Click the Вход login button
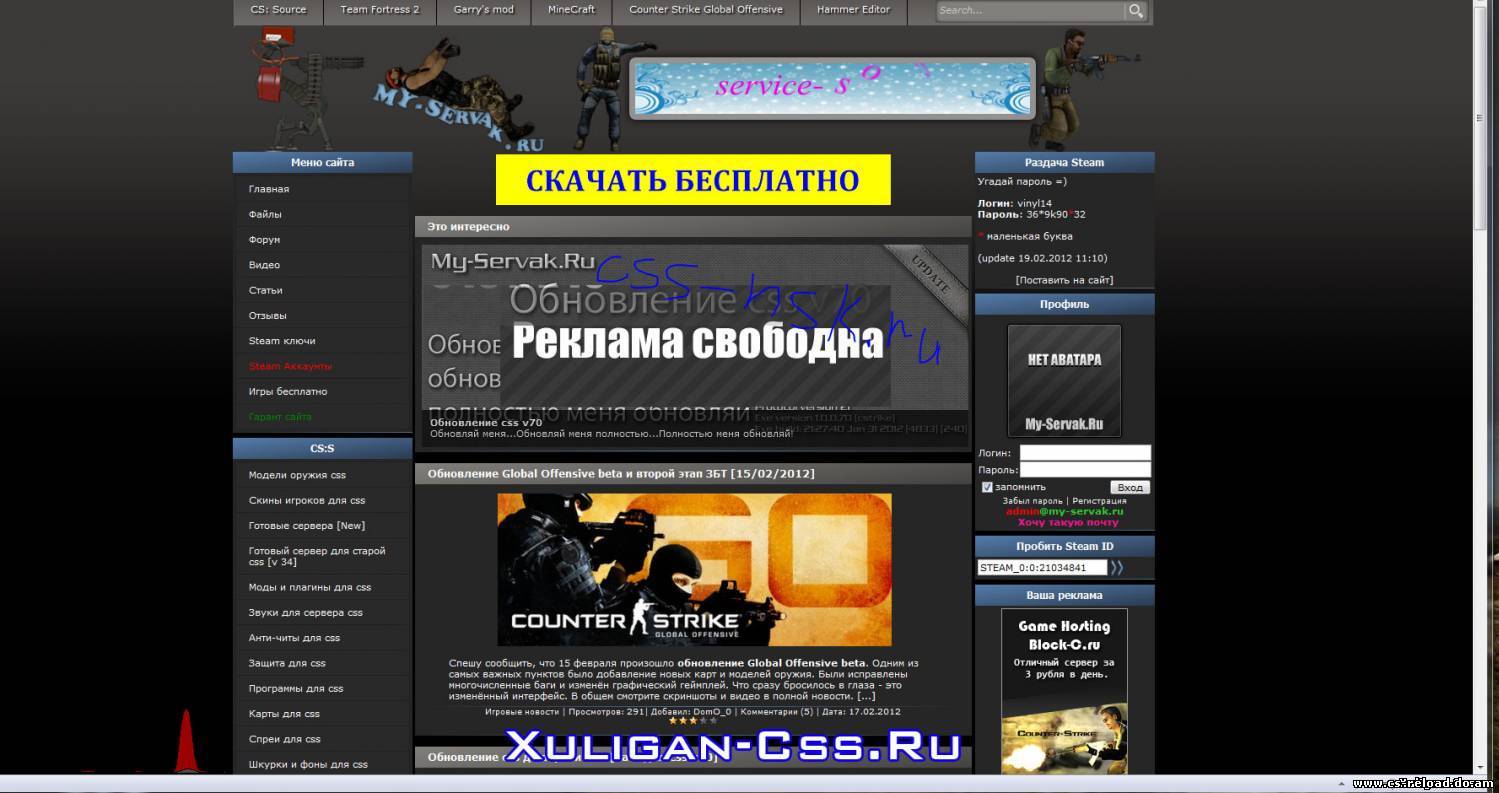 (1130, 487)
